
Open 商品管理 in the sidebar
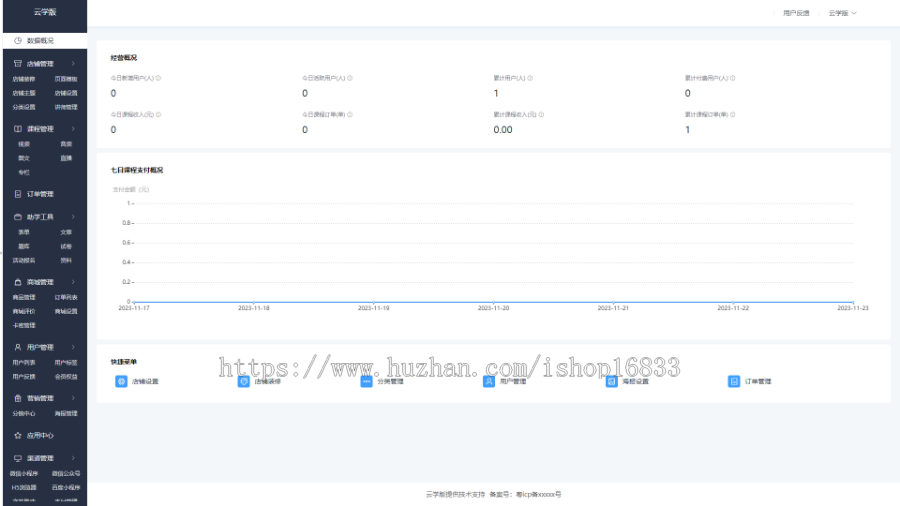(24, 297)
